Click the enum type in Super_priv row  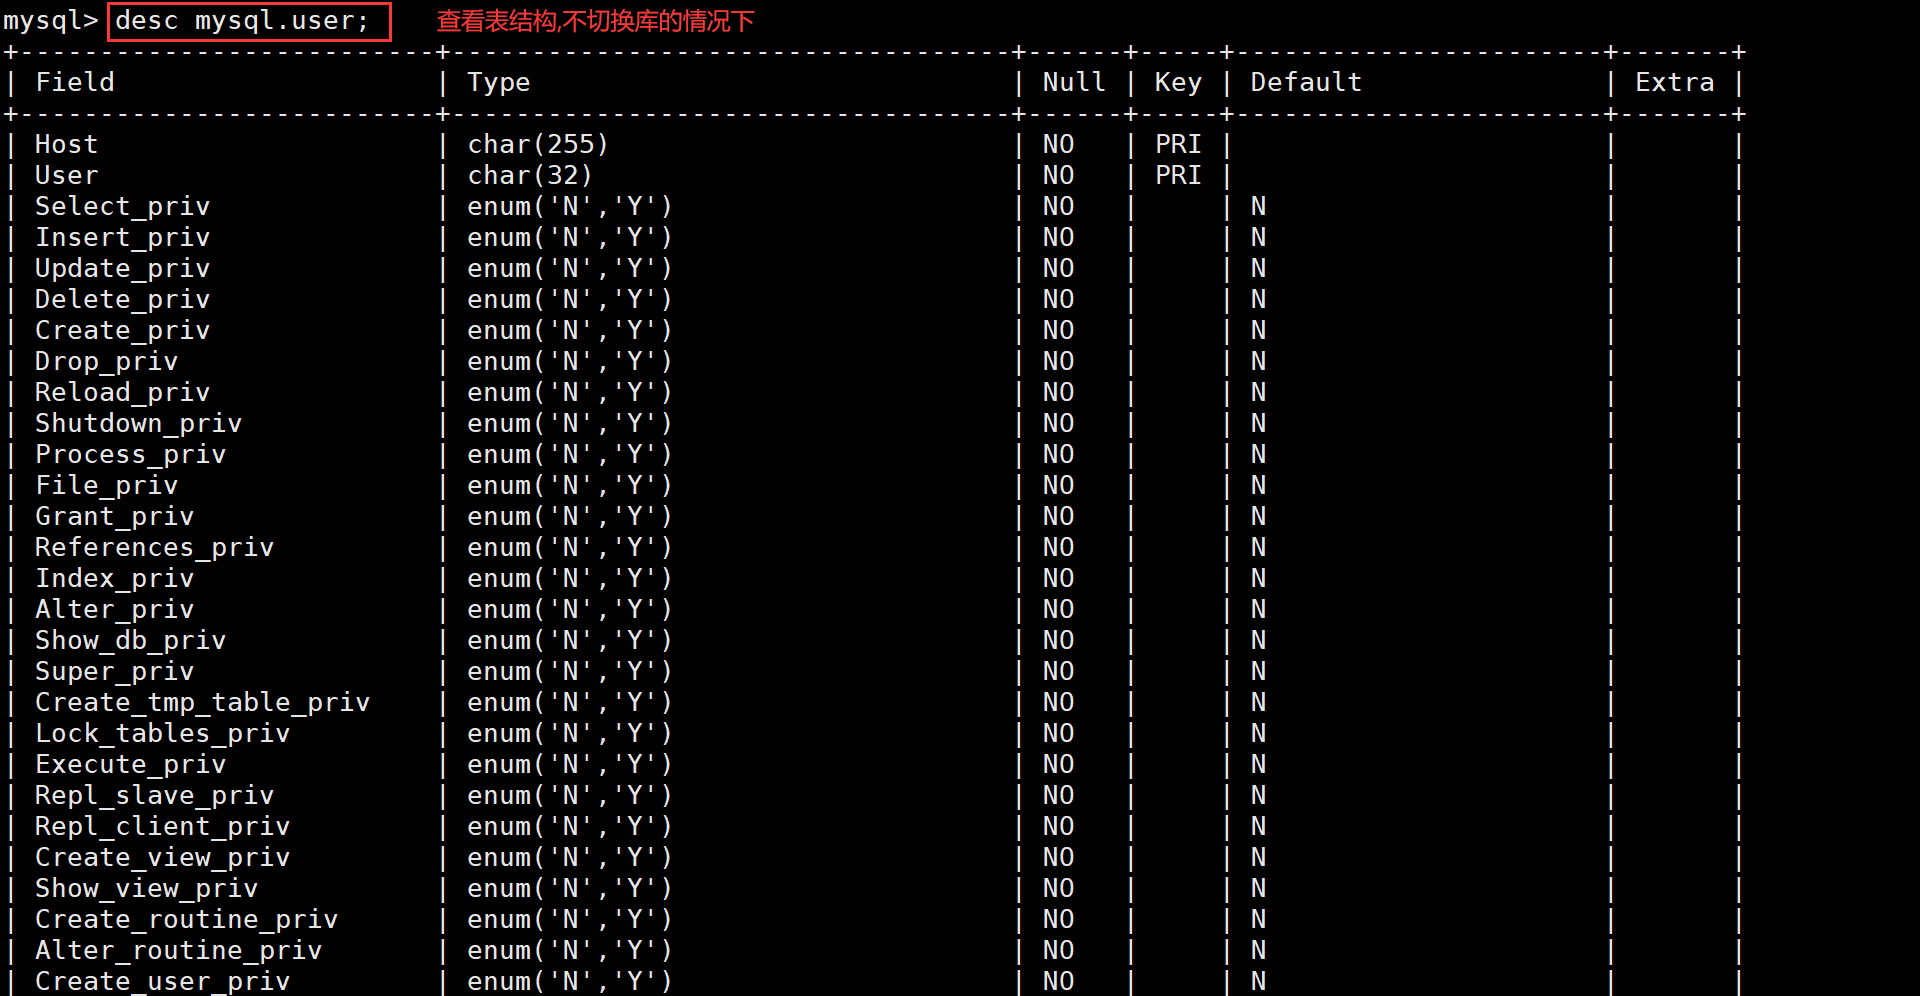tap(570, 671)
